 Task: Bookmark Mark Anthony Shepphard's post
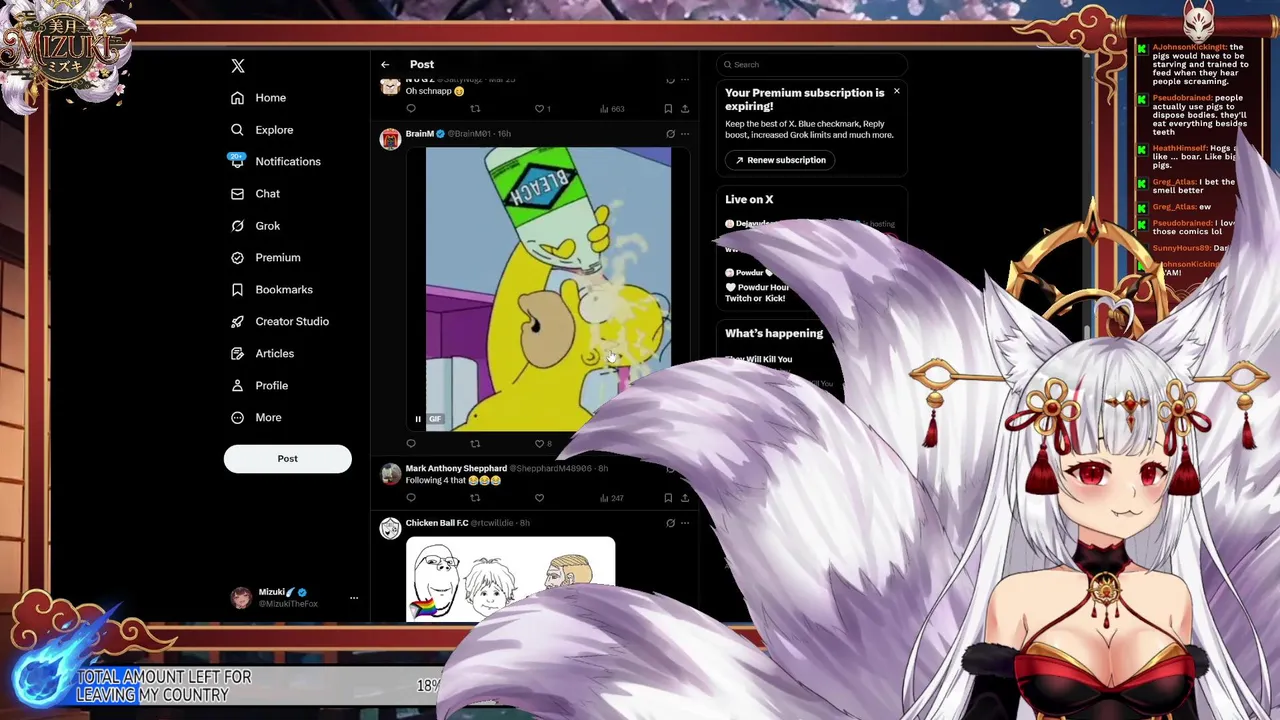(668, 498)
